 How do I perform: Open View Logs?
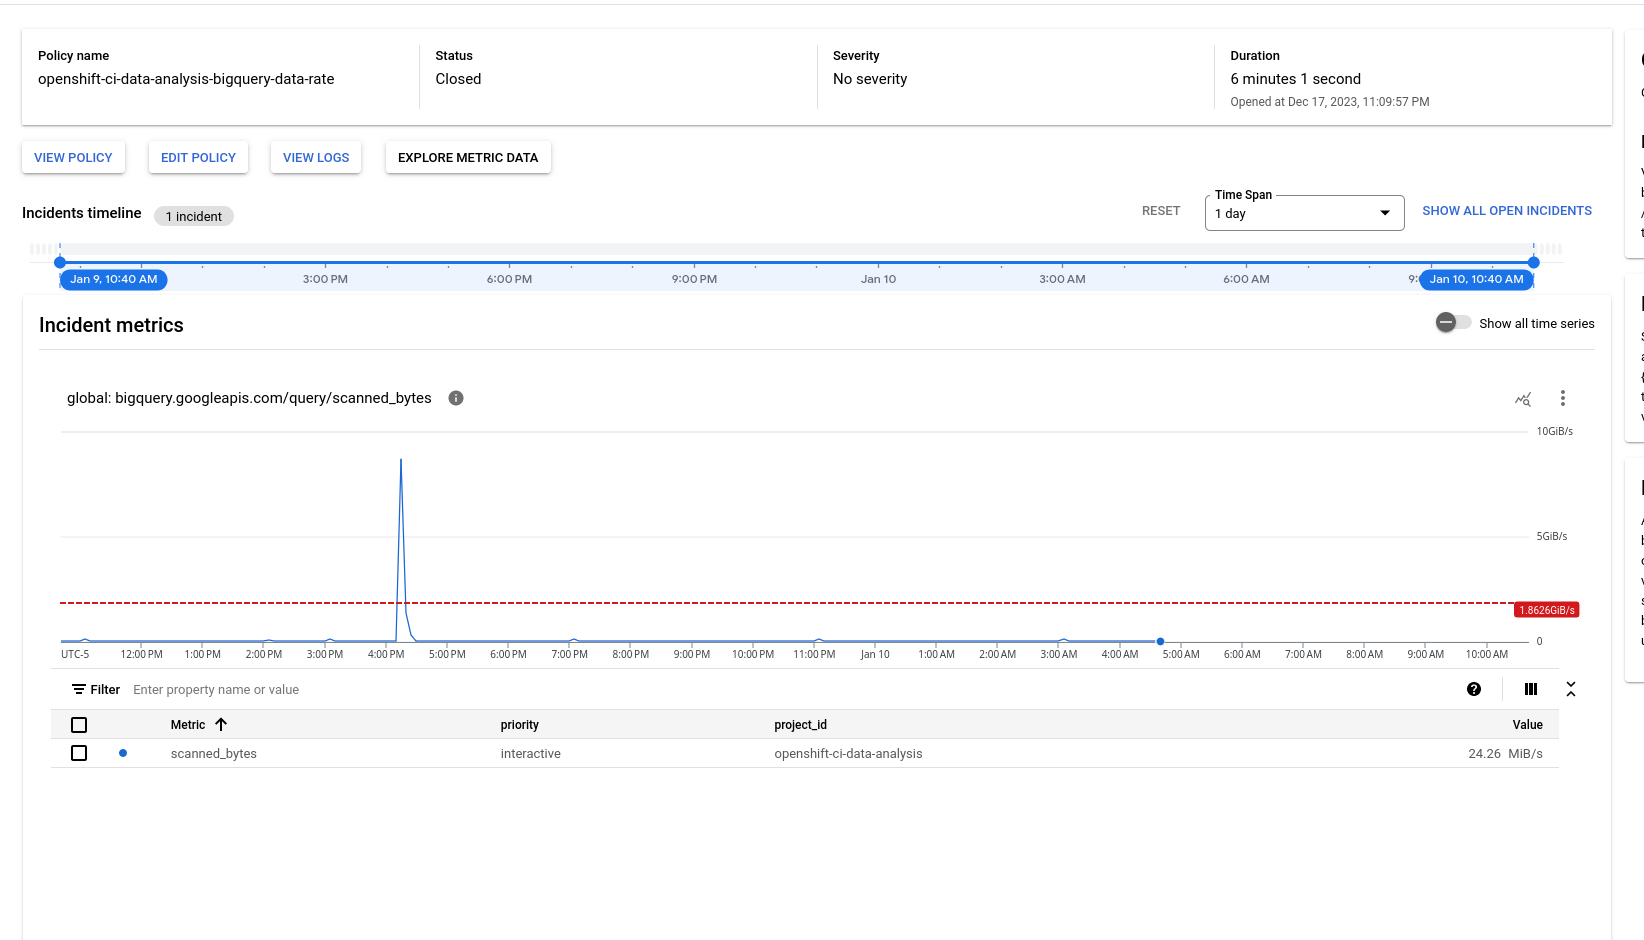(x=316, y=158)
